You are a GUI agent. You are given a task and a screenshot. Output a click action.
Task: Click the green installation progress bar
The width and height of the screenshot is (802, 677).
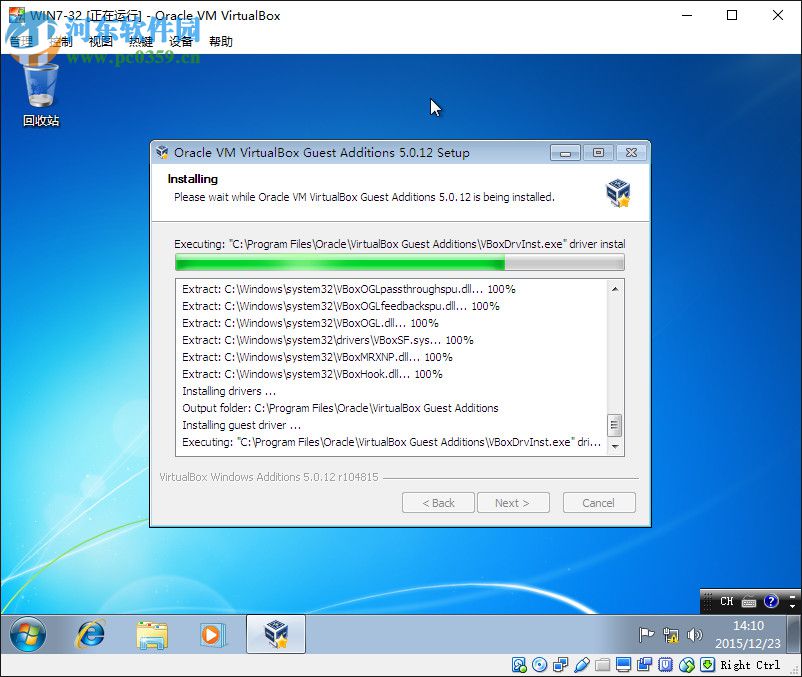pos(399,263)
